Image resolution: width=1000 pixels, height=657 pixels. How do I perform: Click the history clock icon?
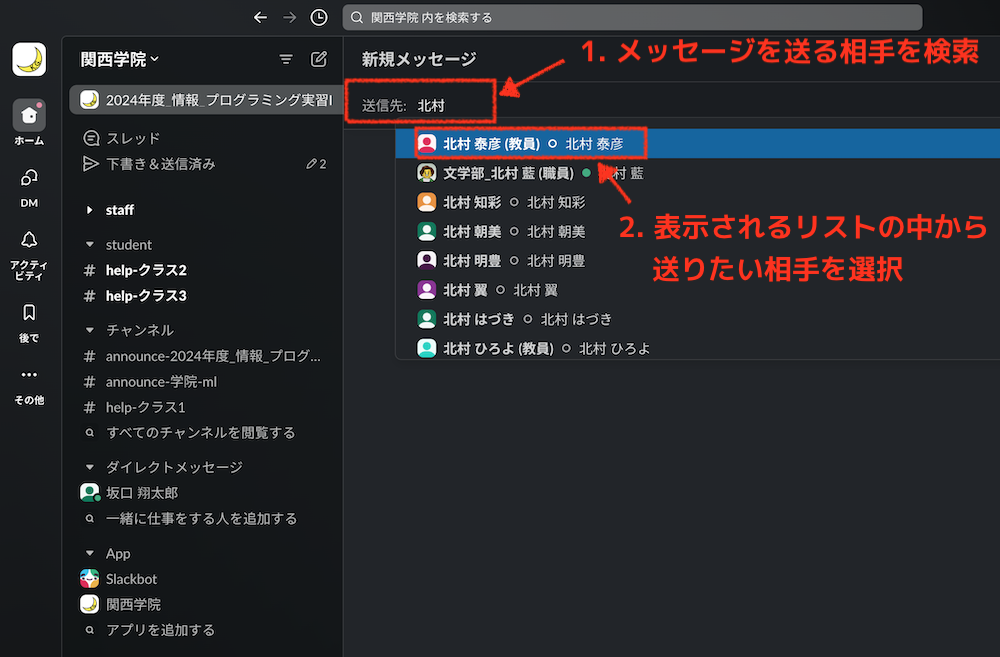(319, 17)
